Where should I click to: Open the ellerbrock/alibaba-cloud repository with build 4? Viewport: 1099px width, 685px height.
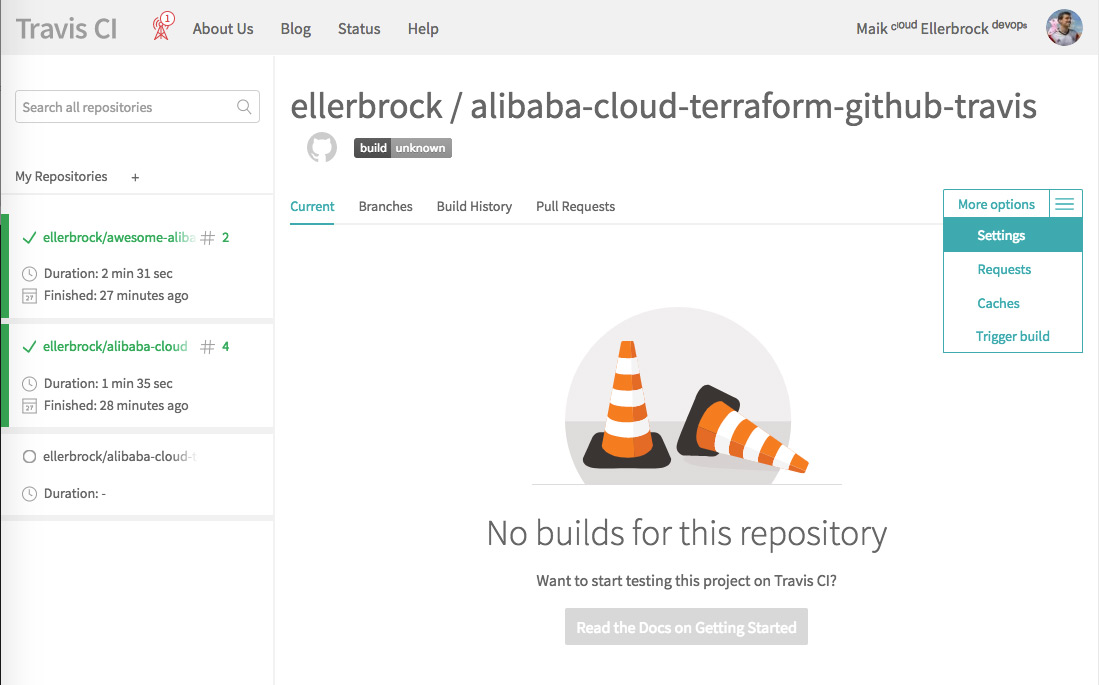pyautogui.click(x=115, y=346)
